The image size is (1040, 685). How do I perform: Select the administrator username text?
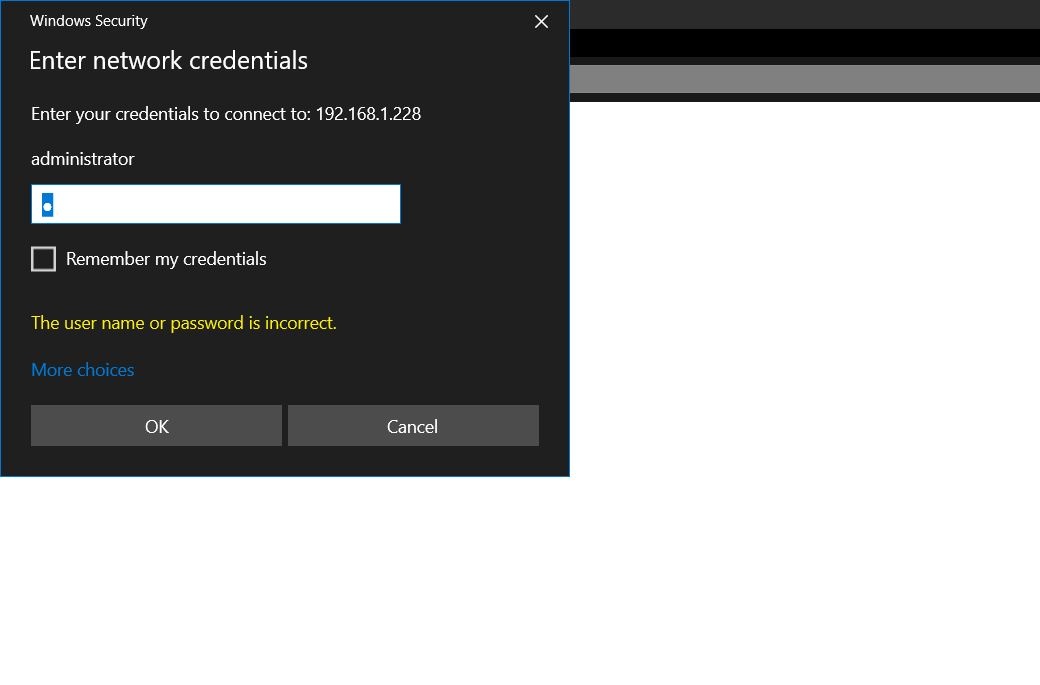point(83,159)
